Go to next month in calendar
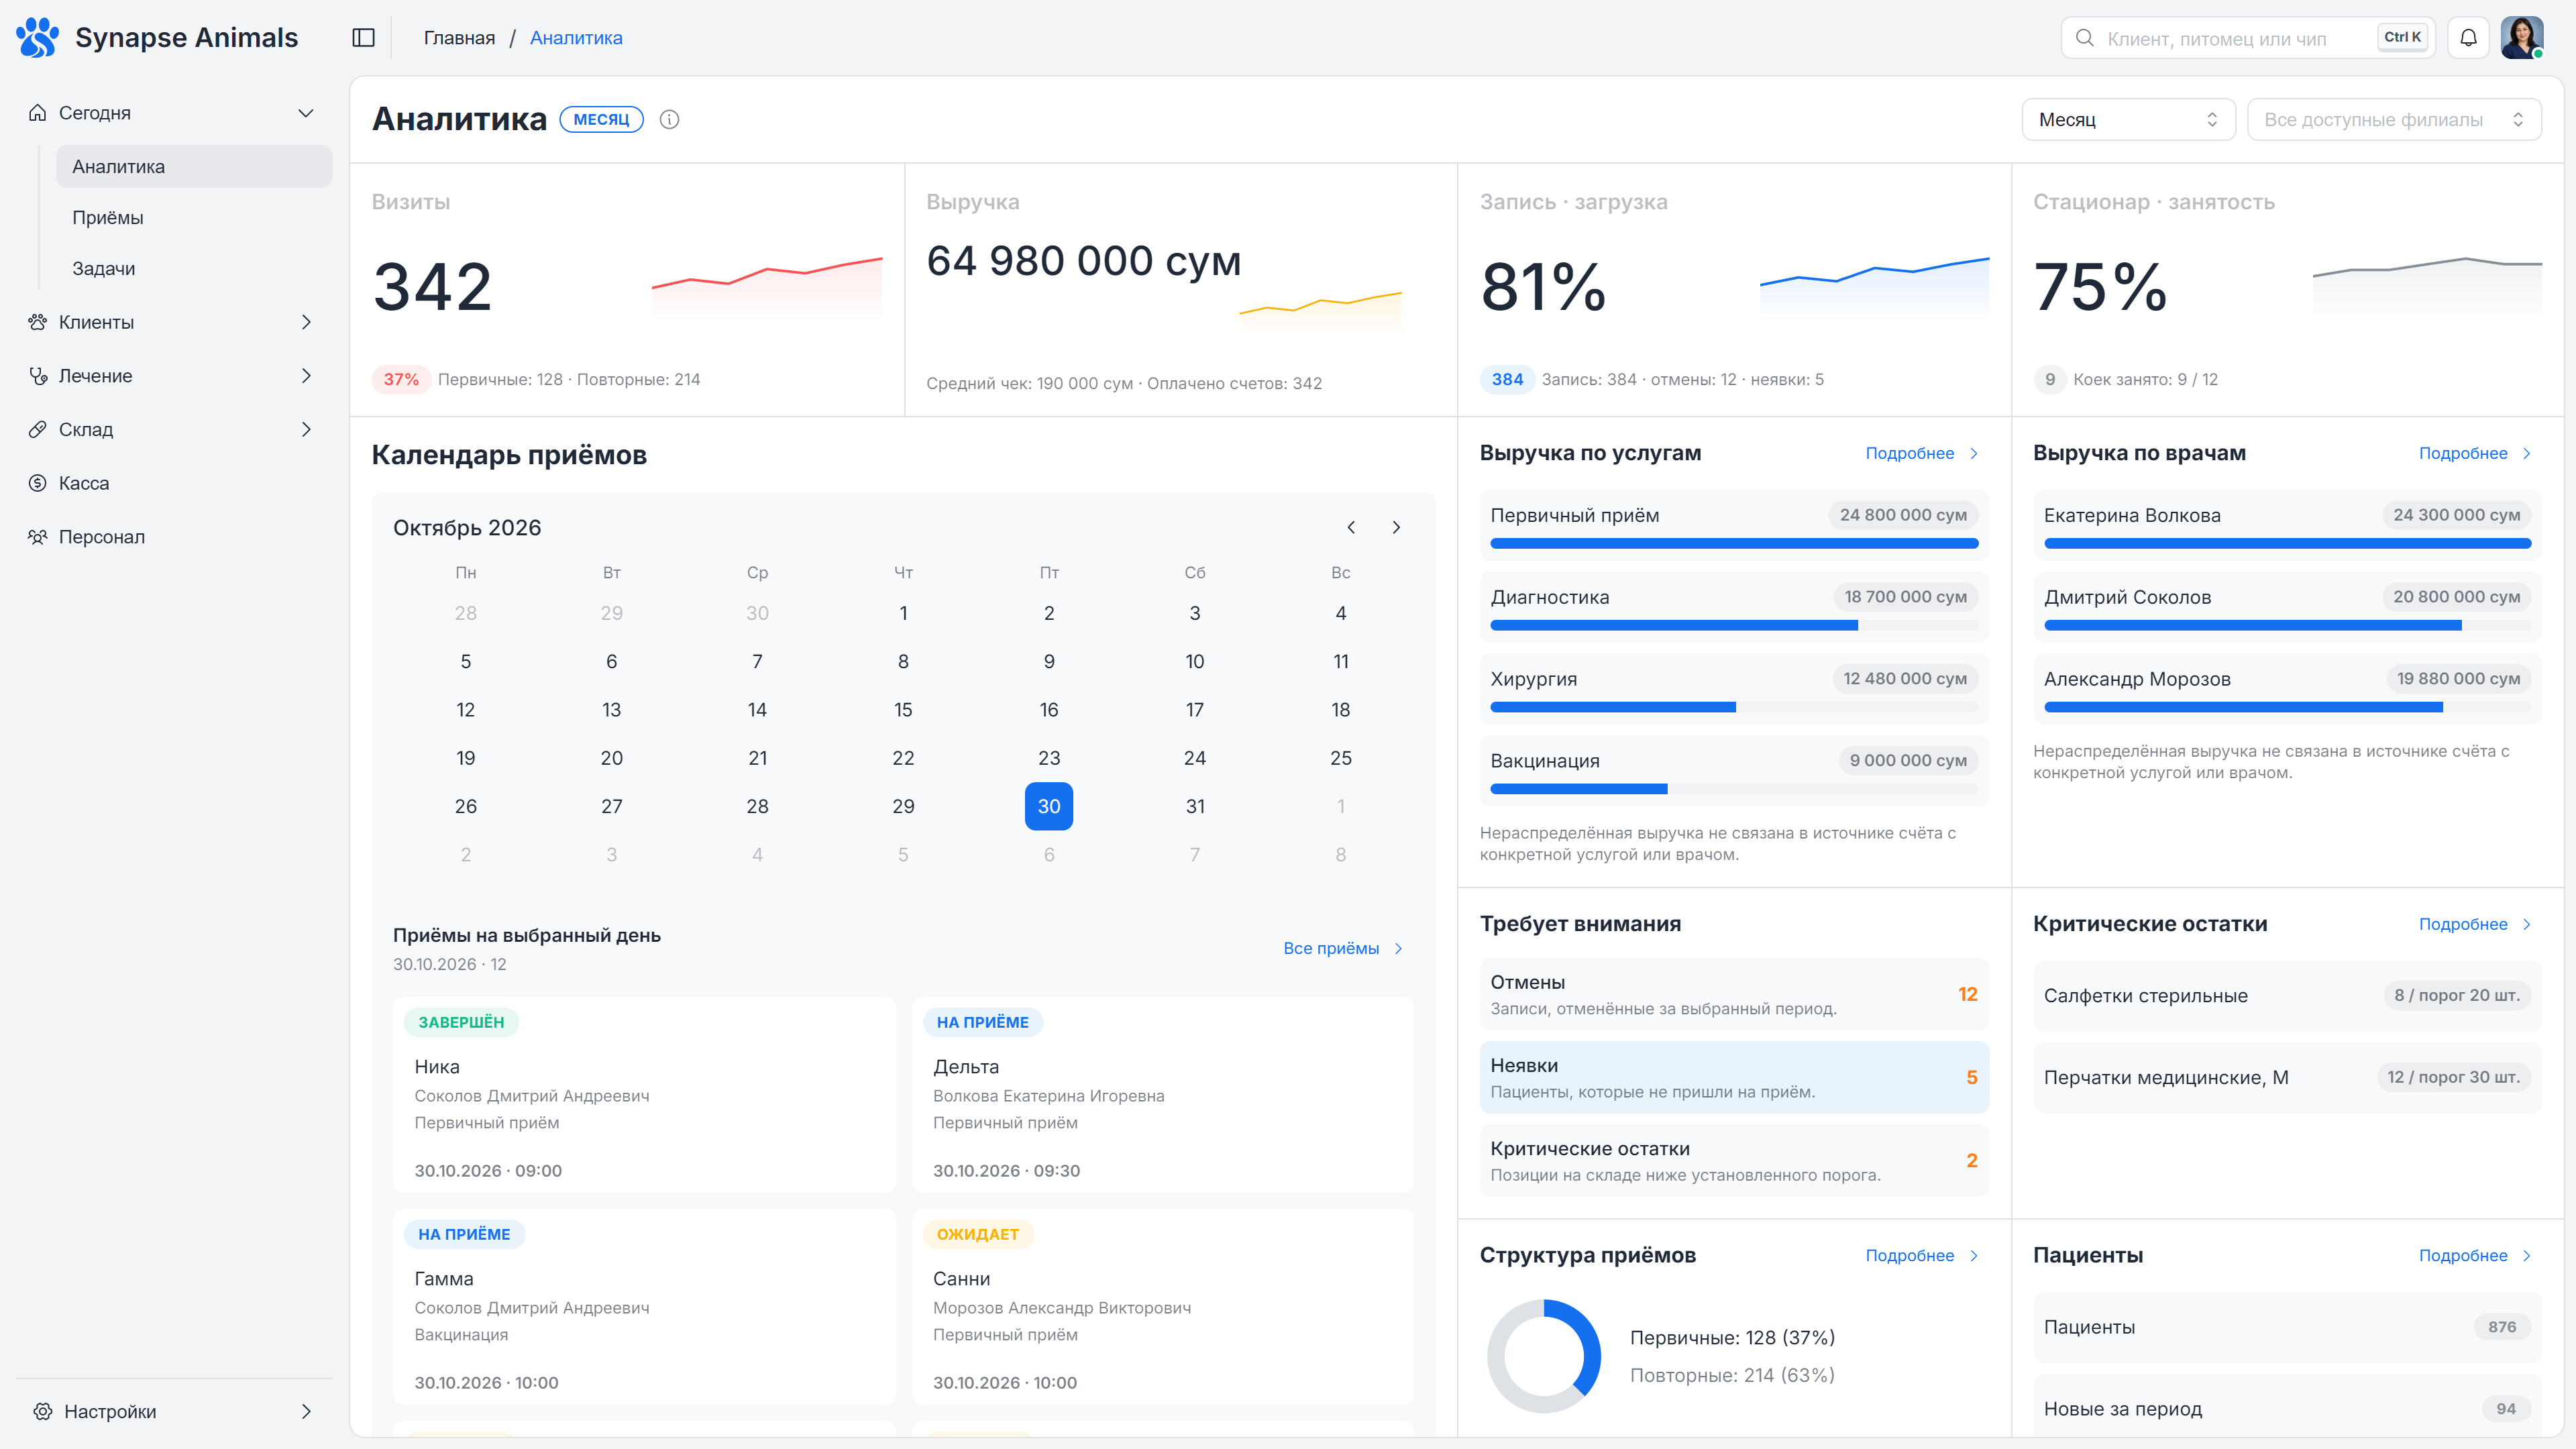2576x1449 pixels. coord(1397,528)
